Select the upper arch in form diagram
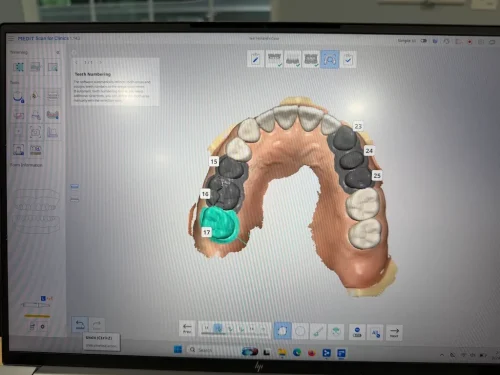Viewport: 500px width, 375px height. 37,200
